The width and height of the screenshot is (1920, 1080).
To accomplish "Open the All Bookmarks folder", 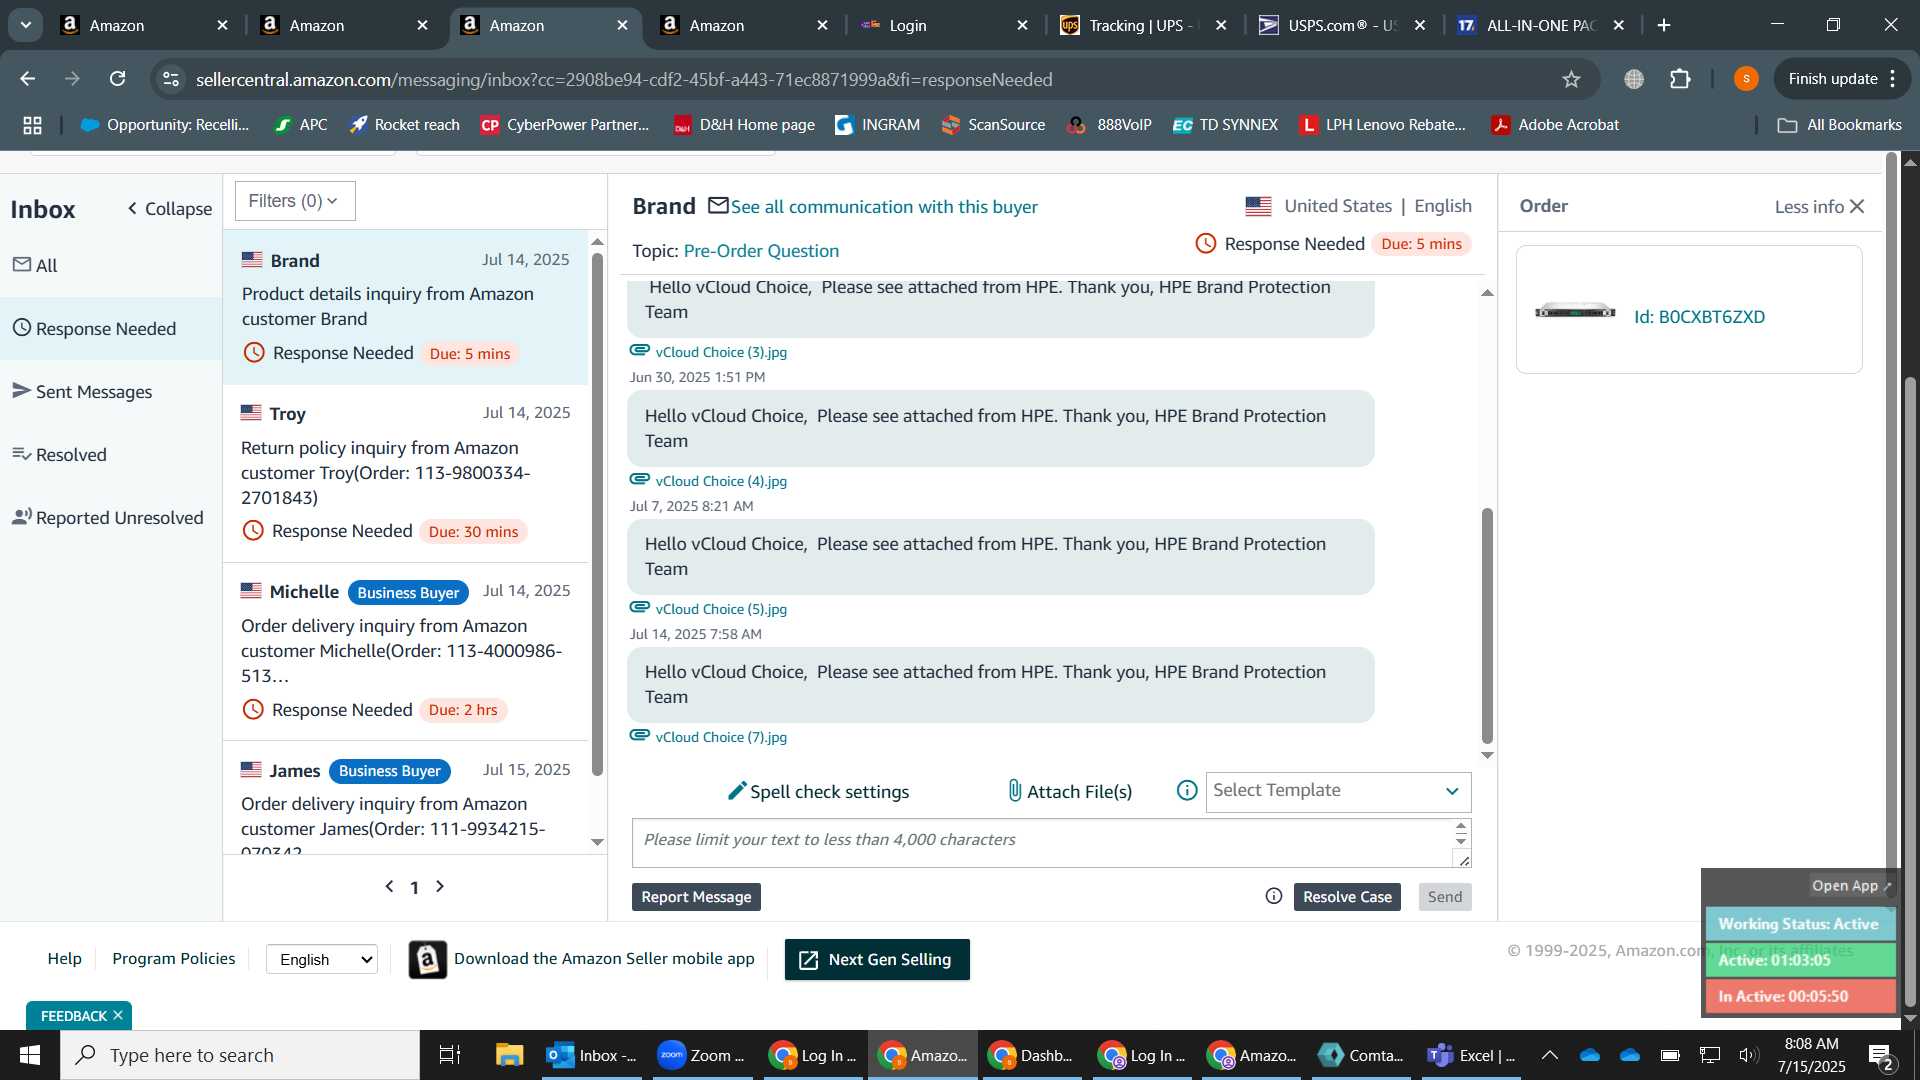I will point(1839,125).
